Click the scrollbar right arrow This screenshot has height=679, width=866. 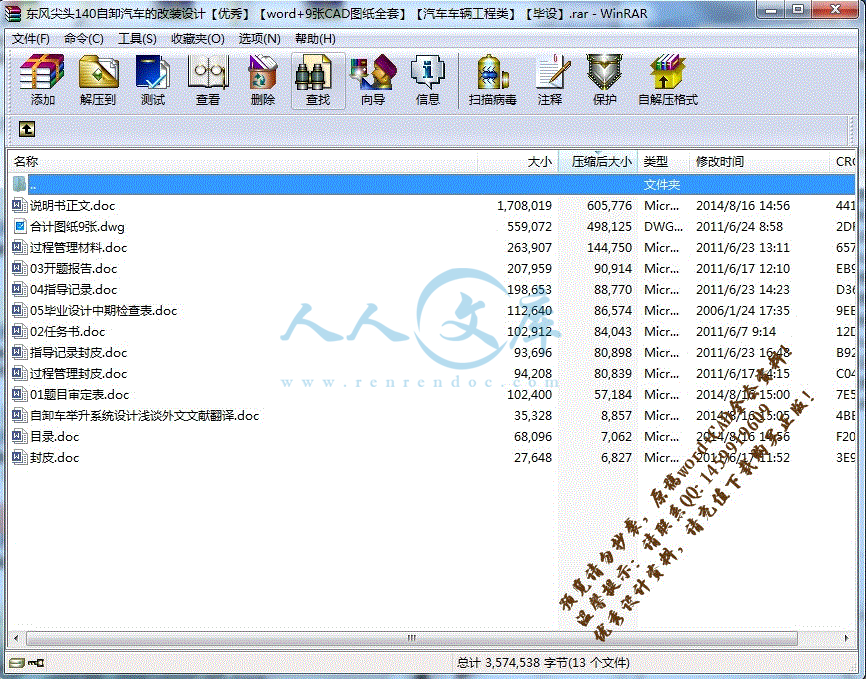(847, 638)
